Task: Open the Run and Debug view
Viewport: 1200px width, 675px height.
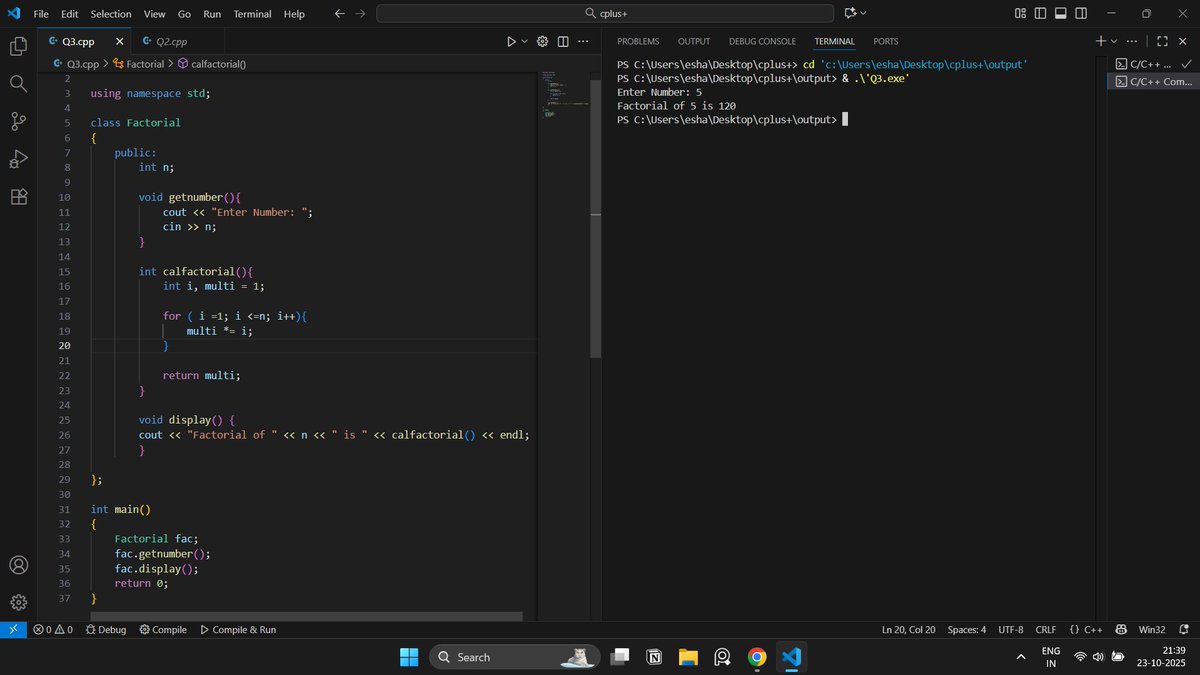Action: (x=18, y=158)
